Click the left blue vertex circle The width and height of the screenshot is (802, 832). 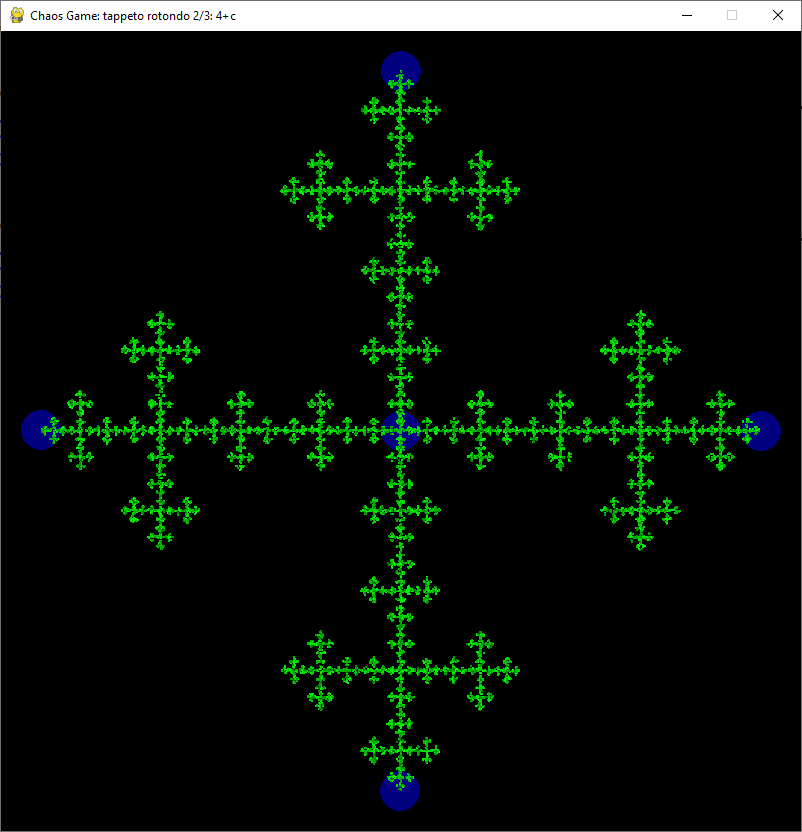pos(41,430)
